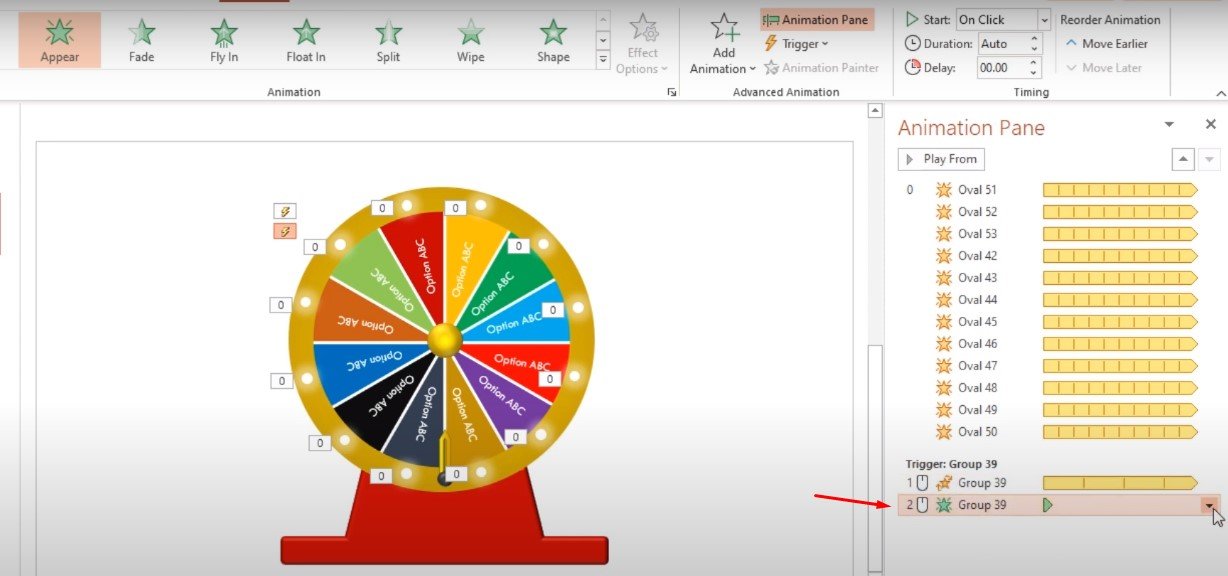1228x576 pixels.
Task: Select the Appear animation effect
Action: 60,40
